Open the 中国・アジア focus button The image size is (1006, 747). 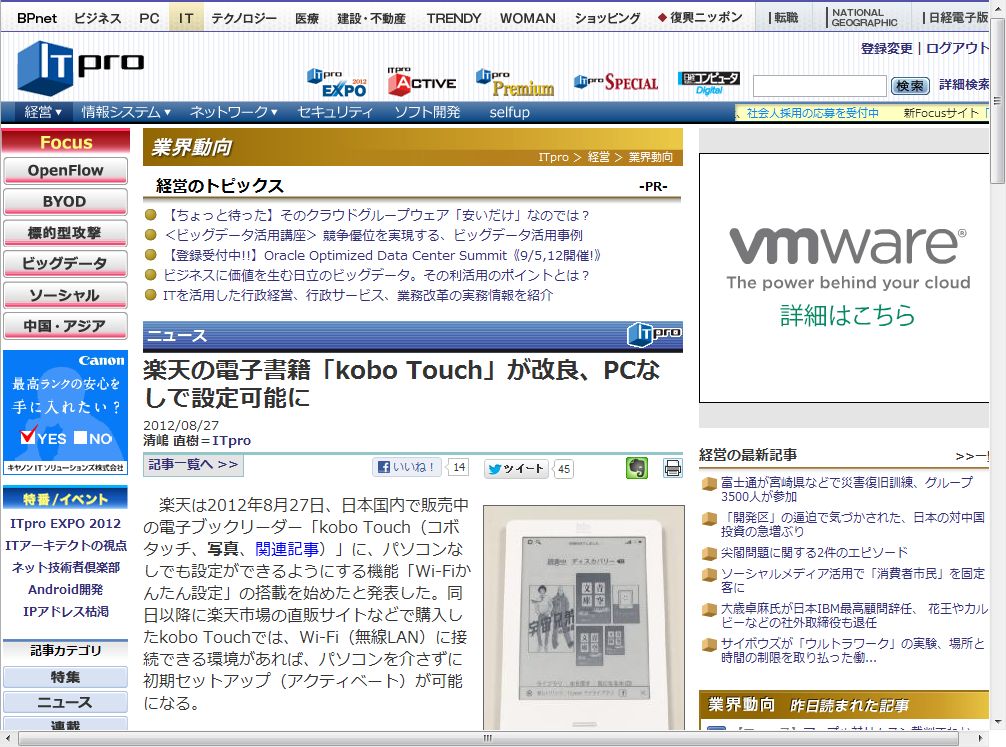65,326
